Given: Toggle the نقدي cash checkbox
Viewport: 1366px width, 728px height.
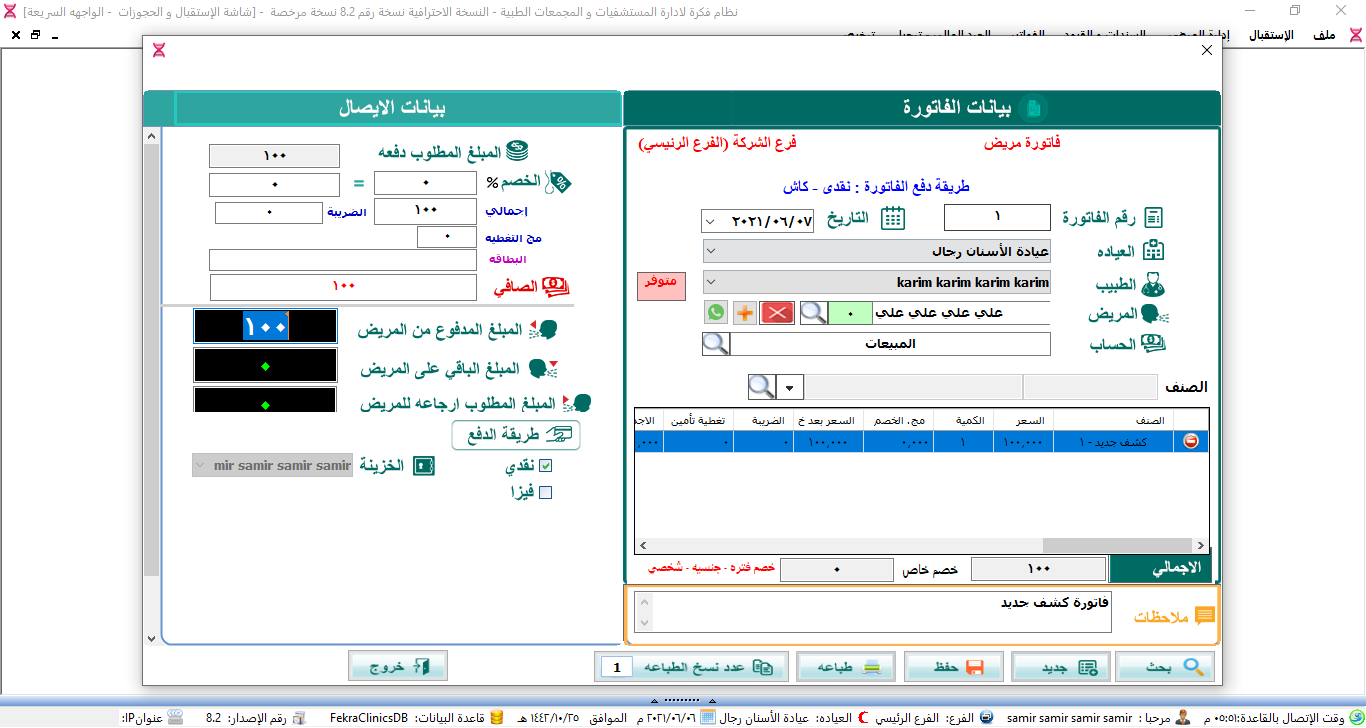Looking at the screenshot, I should [545, 466].
